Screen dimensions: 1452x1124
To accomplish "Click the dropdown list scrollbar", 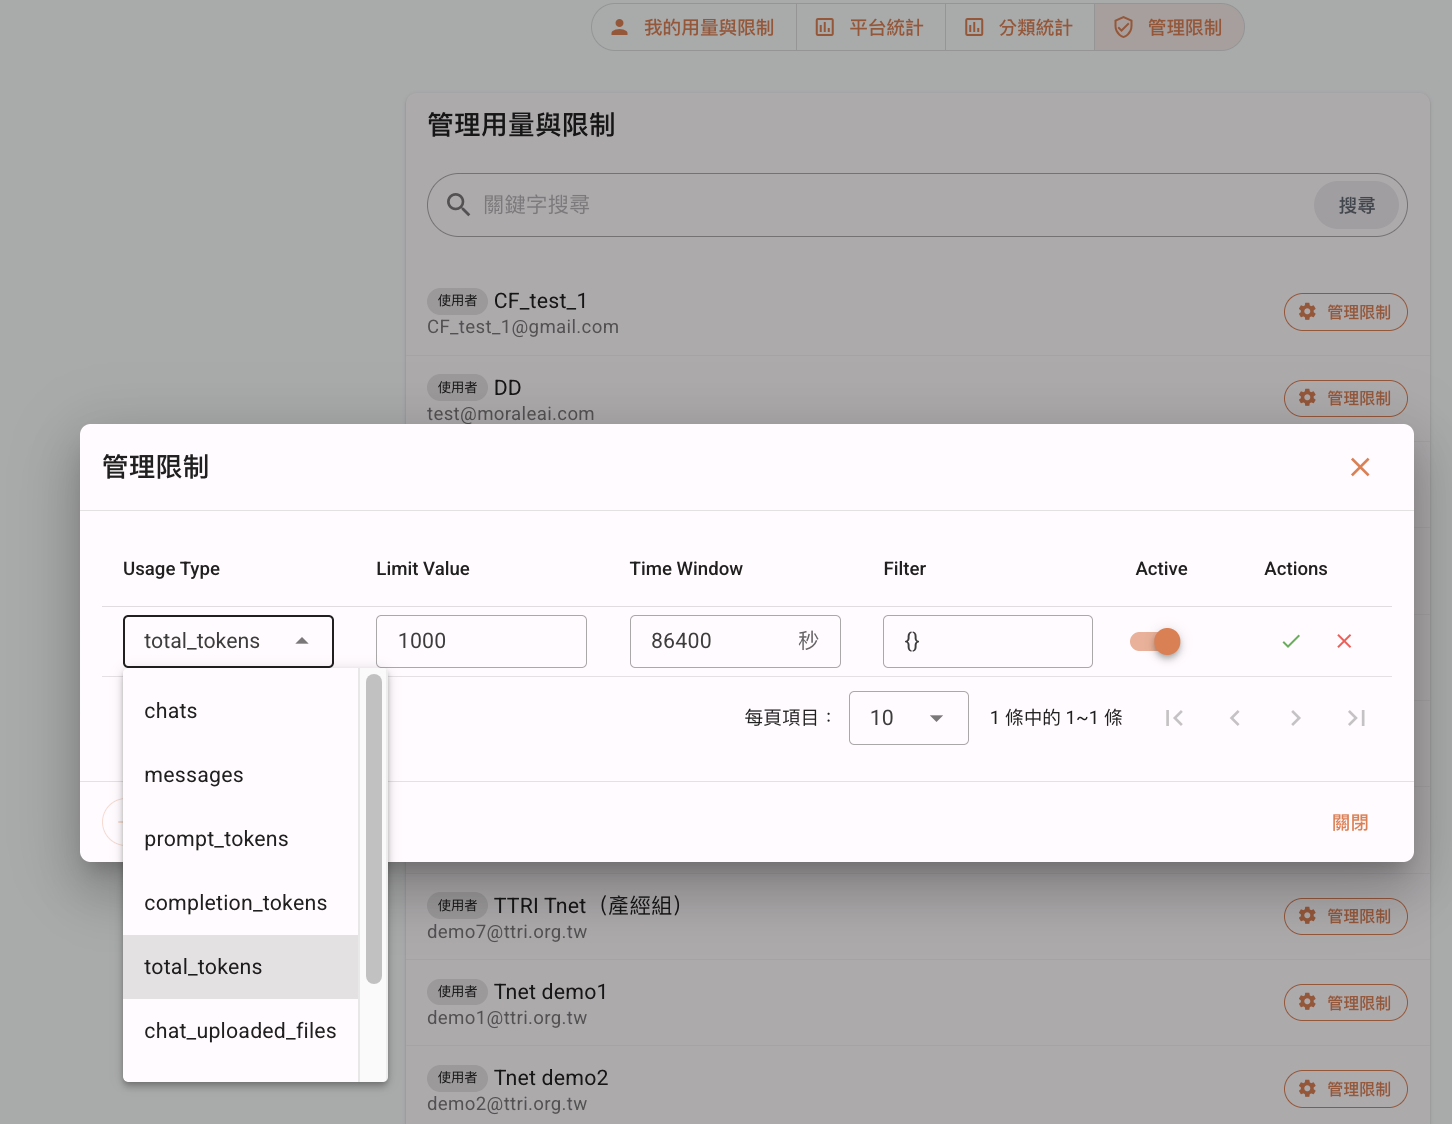I will coord(374,829).
